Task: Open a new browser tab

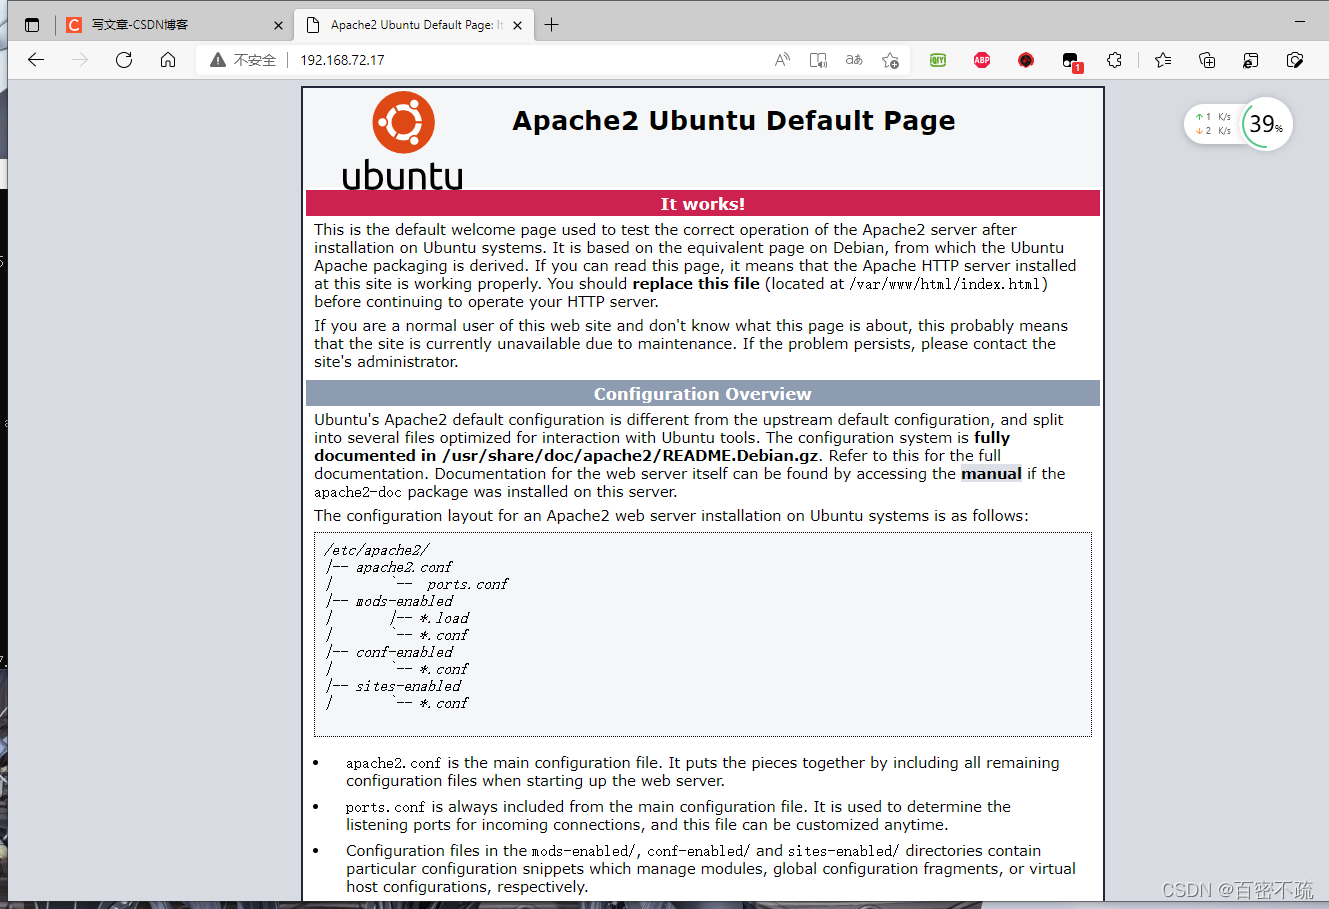Action: coord(552,25)
